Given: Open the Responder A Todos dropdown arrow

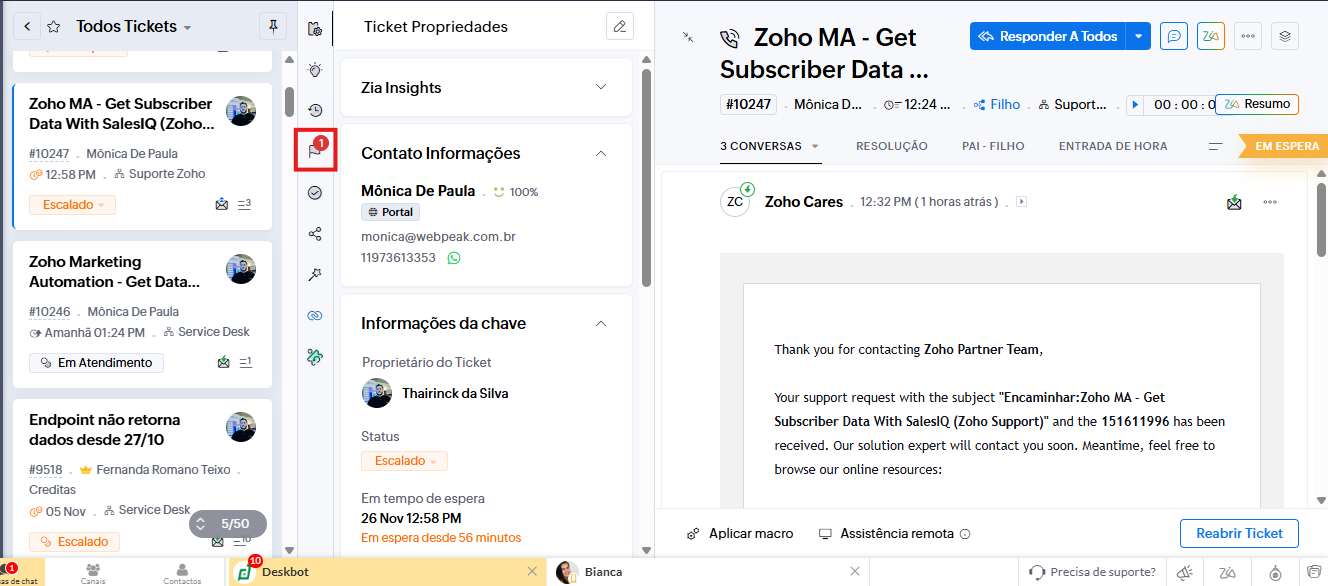Looking at the screenshot, I should coord(1139,37).
